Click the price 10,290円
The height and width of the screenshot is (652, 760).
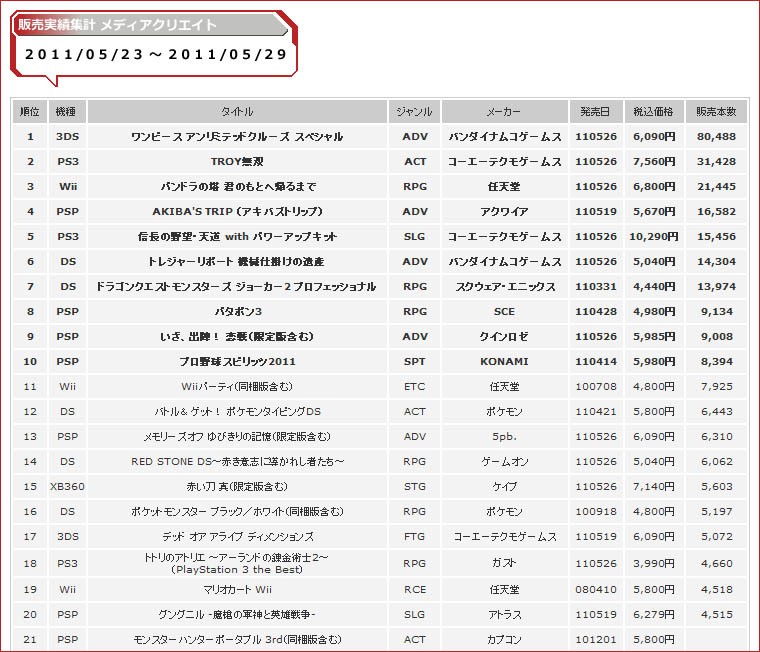(x=653, y=237)
